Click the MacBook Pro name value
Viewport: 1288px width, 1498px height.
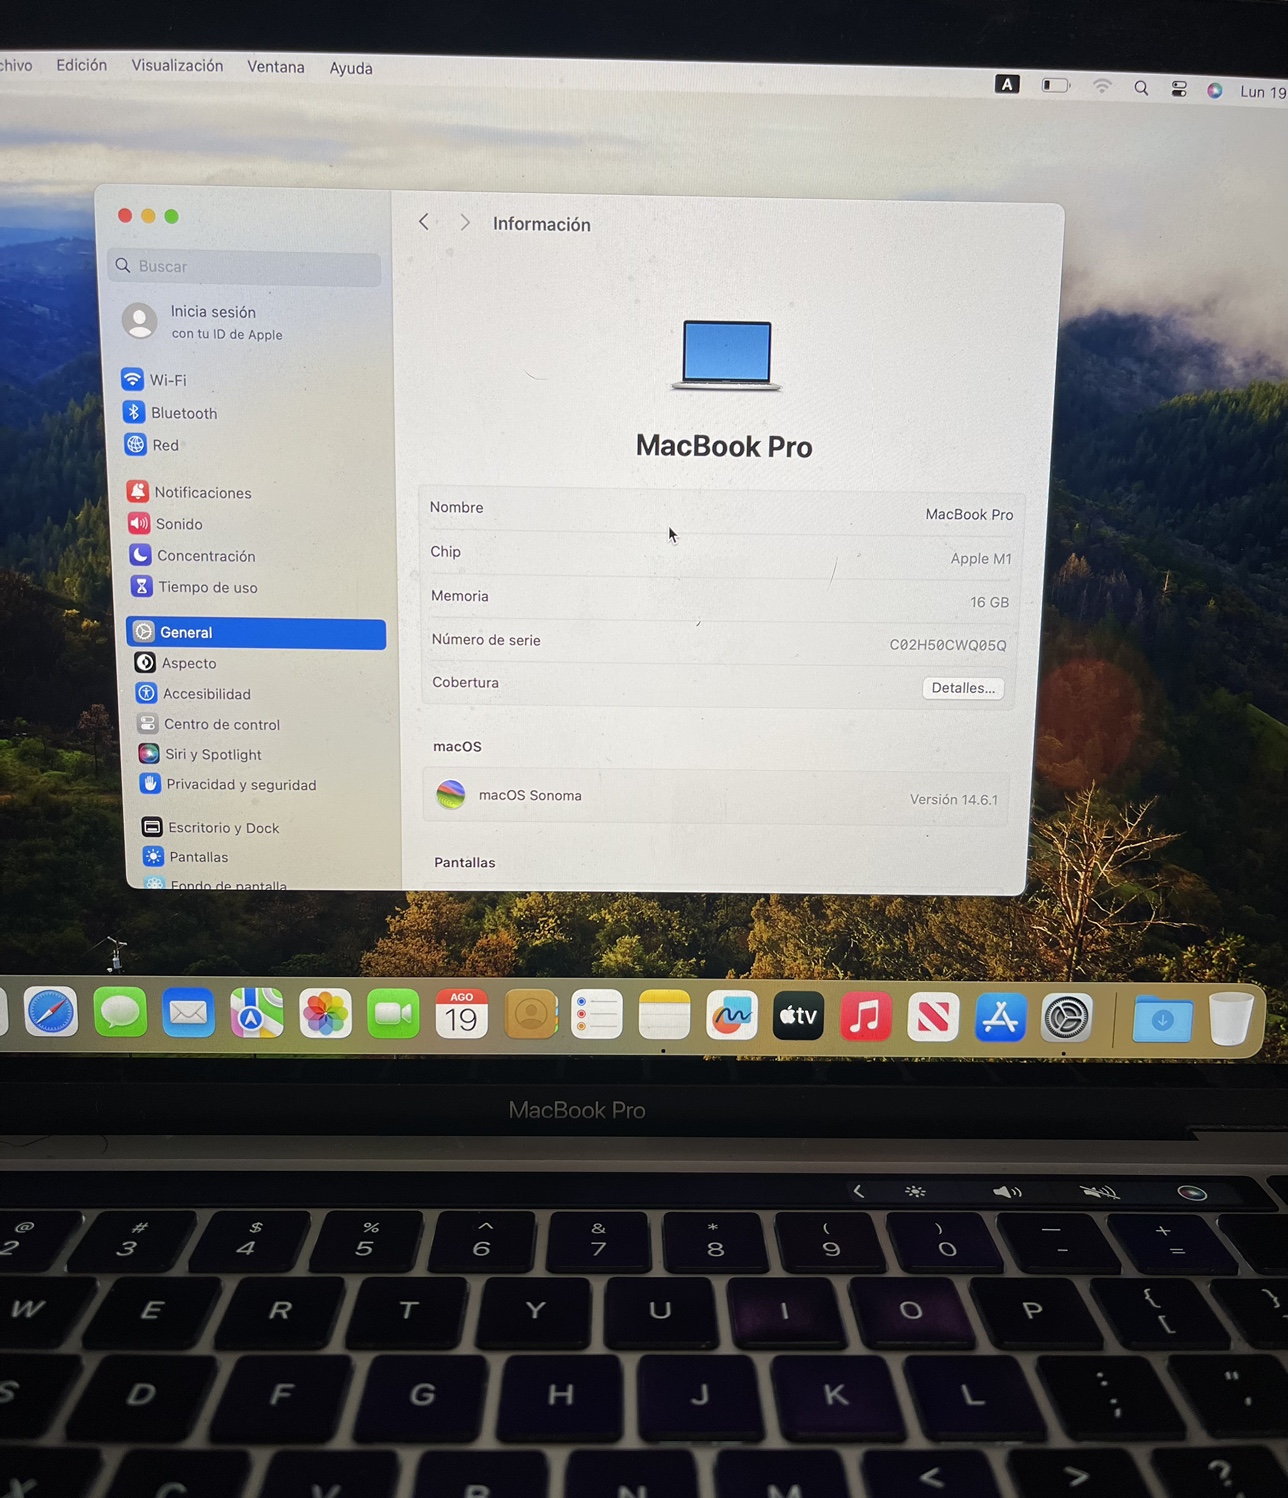(969, 514)
